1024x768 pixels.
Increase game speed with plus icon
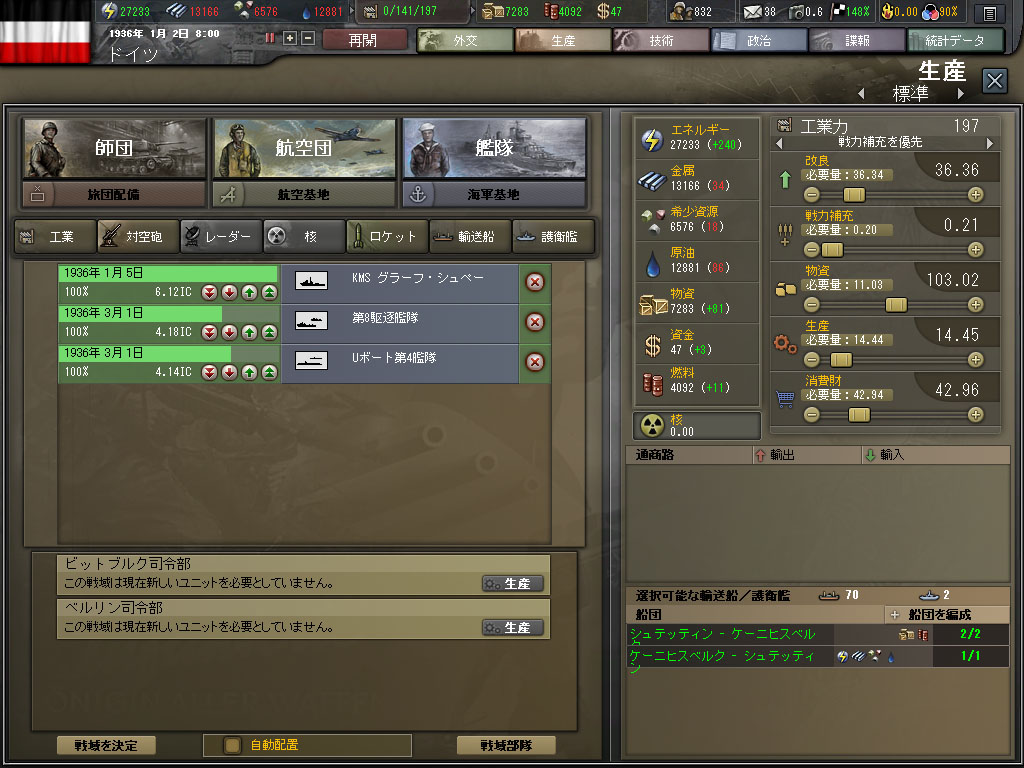(x=290, y=38)
